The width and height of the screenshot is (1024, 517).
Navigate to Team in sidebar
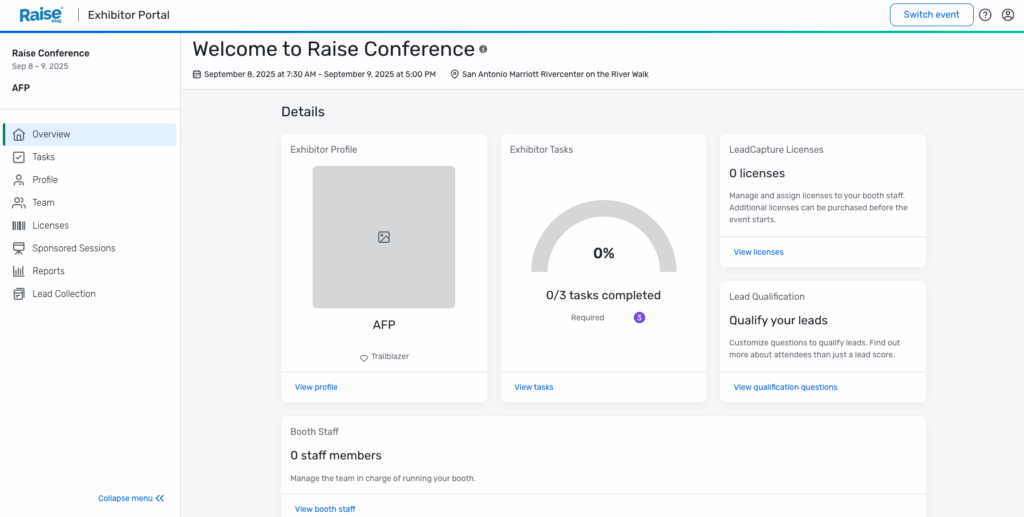(89, 203)
